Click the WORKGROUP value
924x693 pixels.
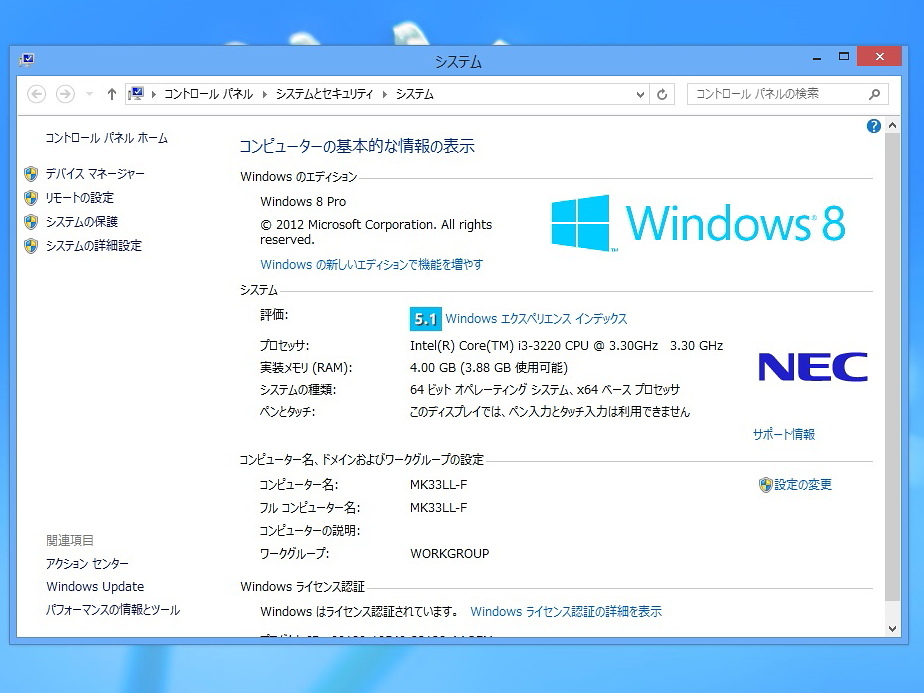coord(450,554)
